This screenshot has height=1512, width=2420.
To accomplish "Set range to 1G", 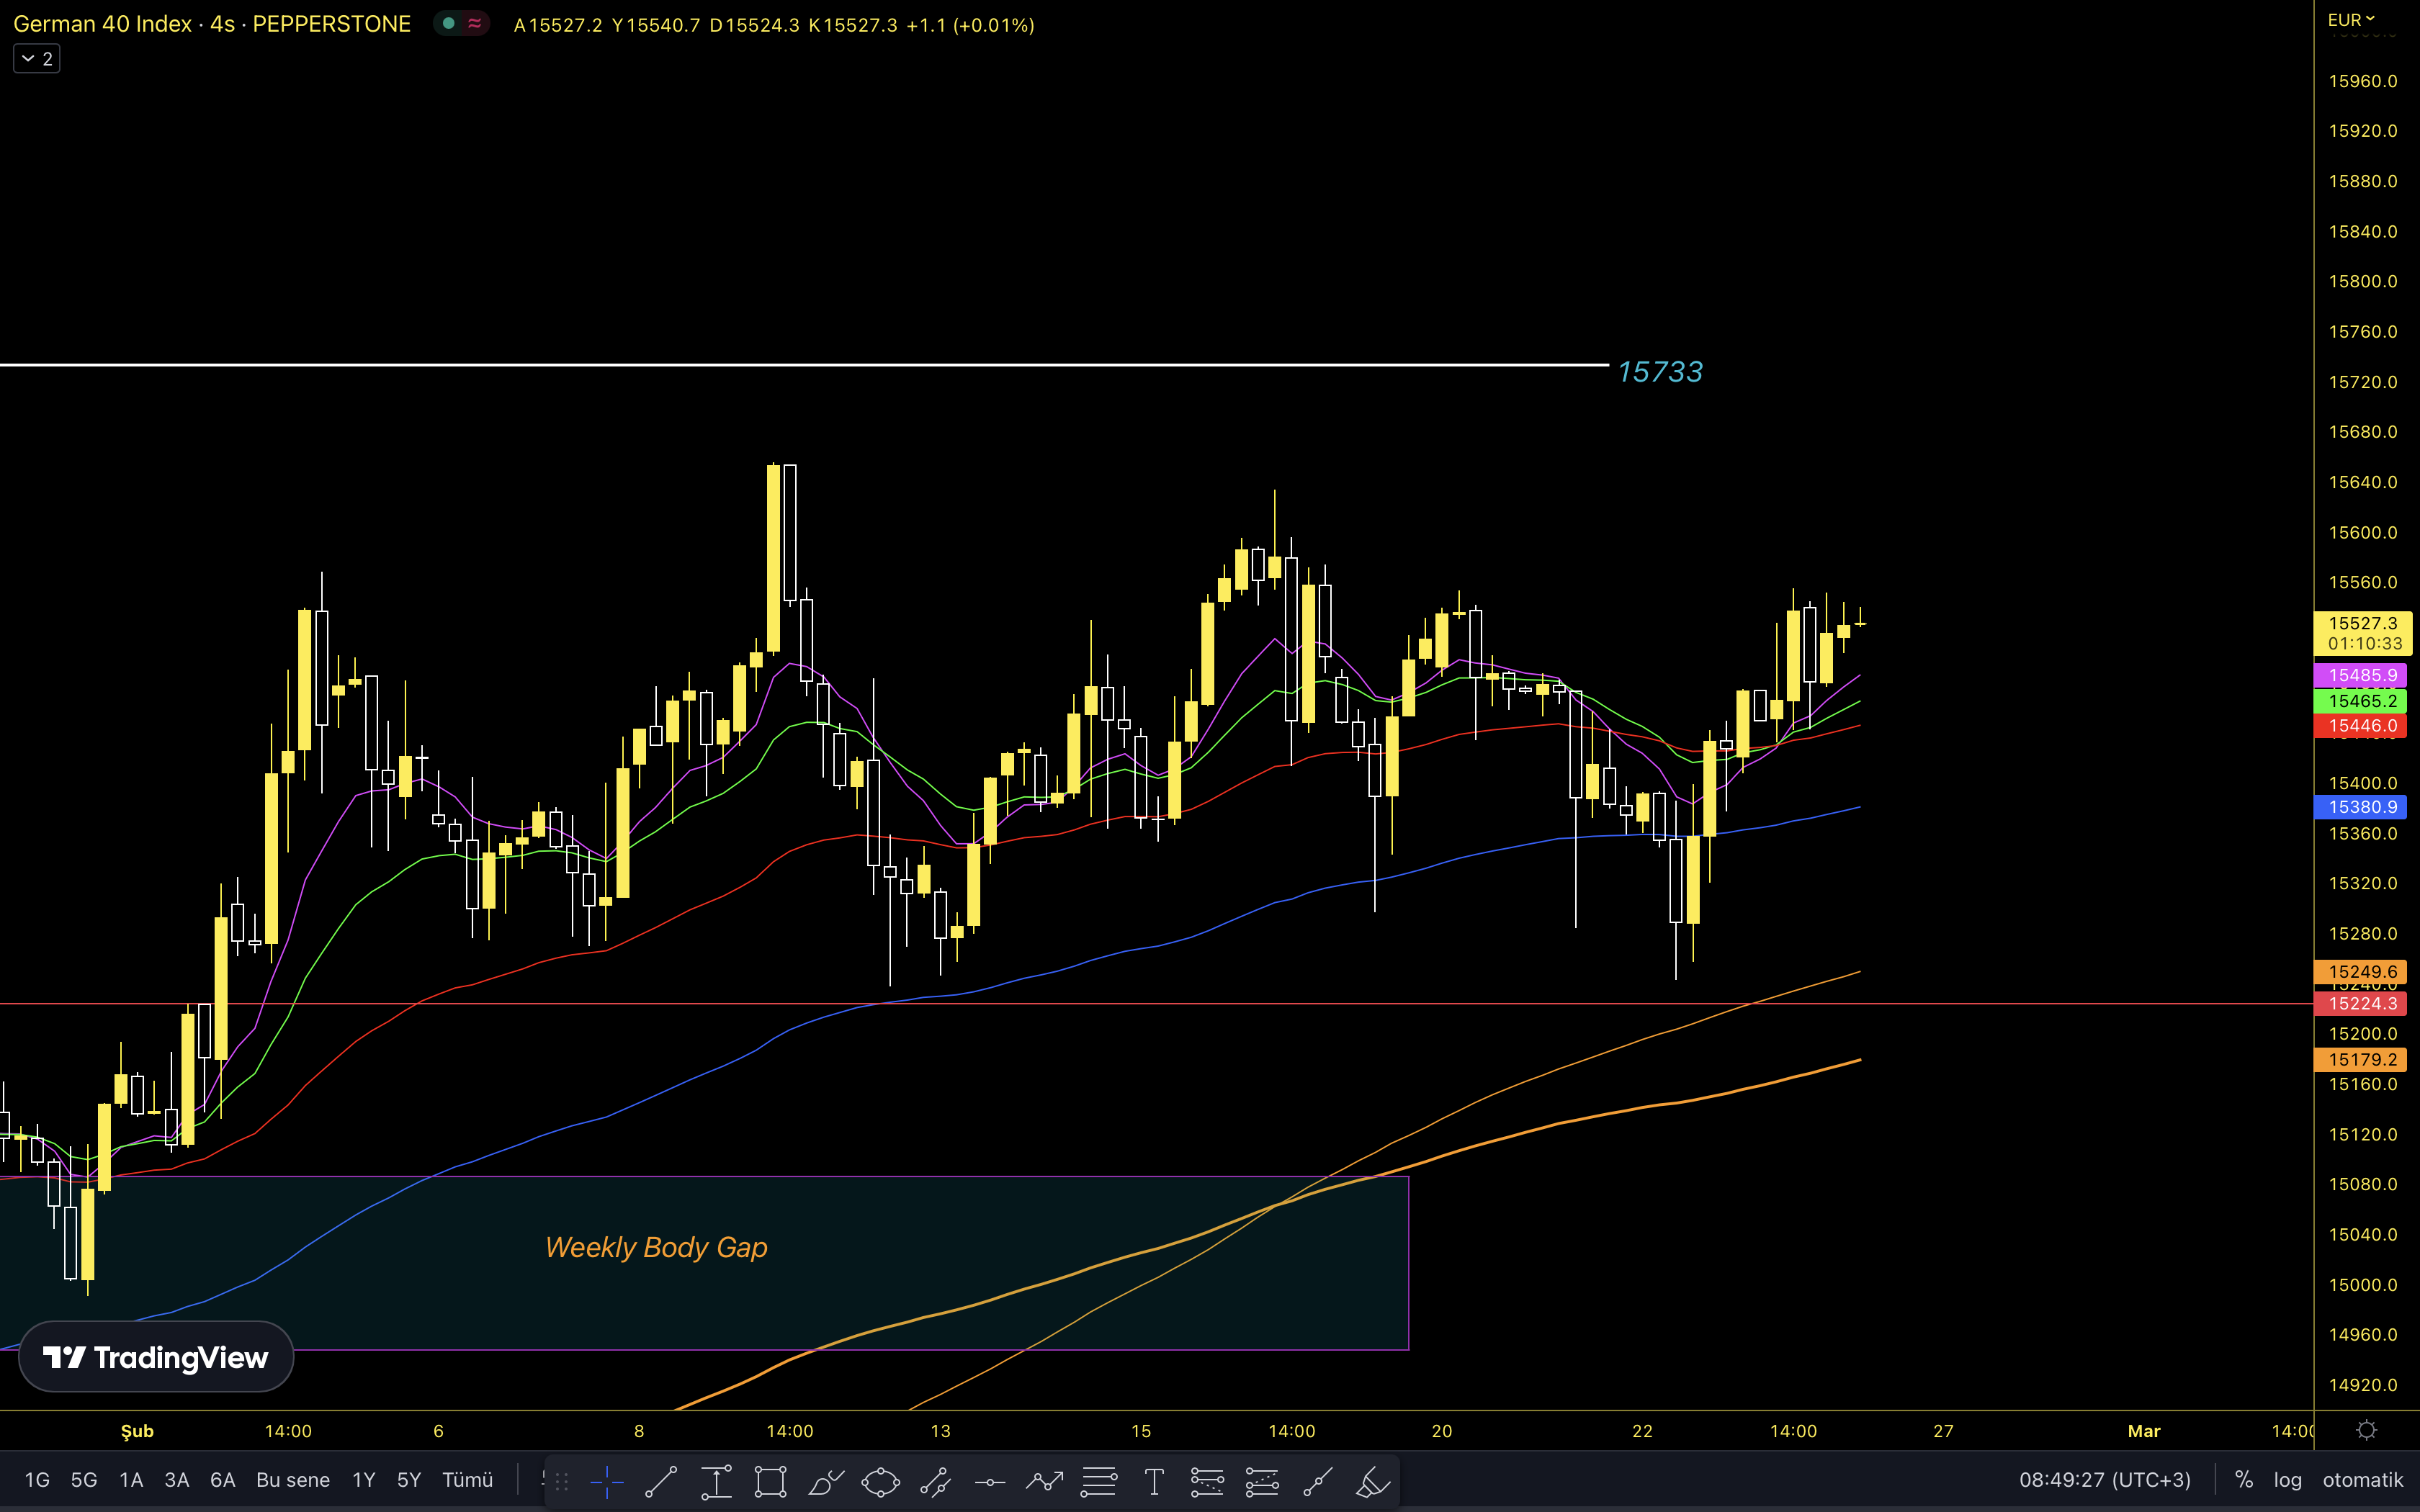I will click(37, 1480).
